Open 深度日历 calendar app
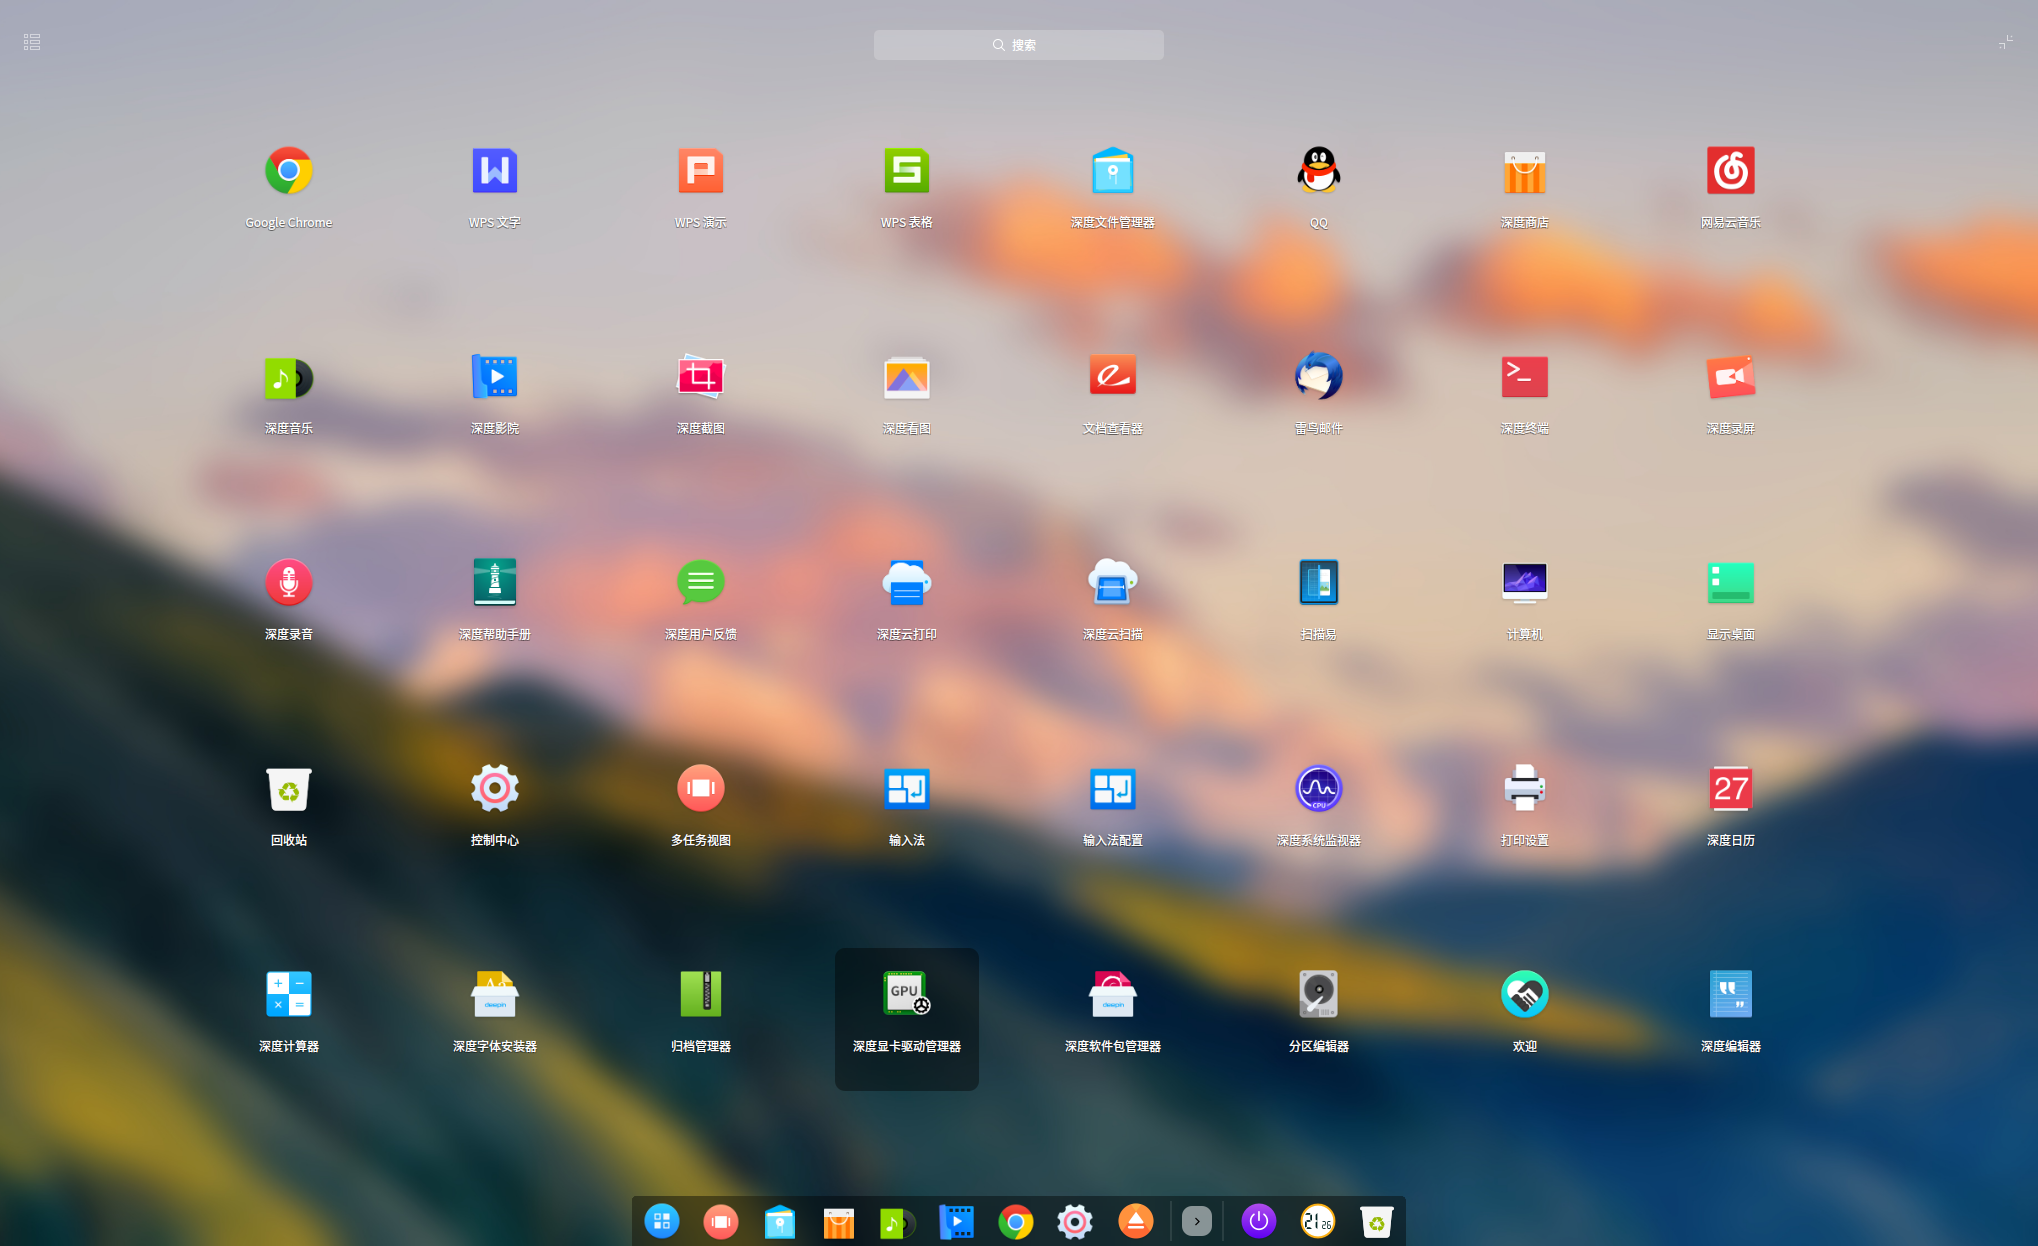The height and width of the screenshot is (1246, 2038). (x=1730, y=790)
